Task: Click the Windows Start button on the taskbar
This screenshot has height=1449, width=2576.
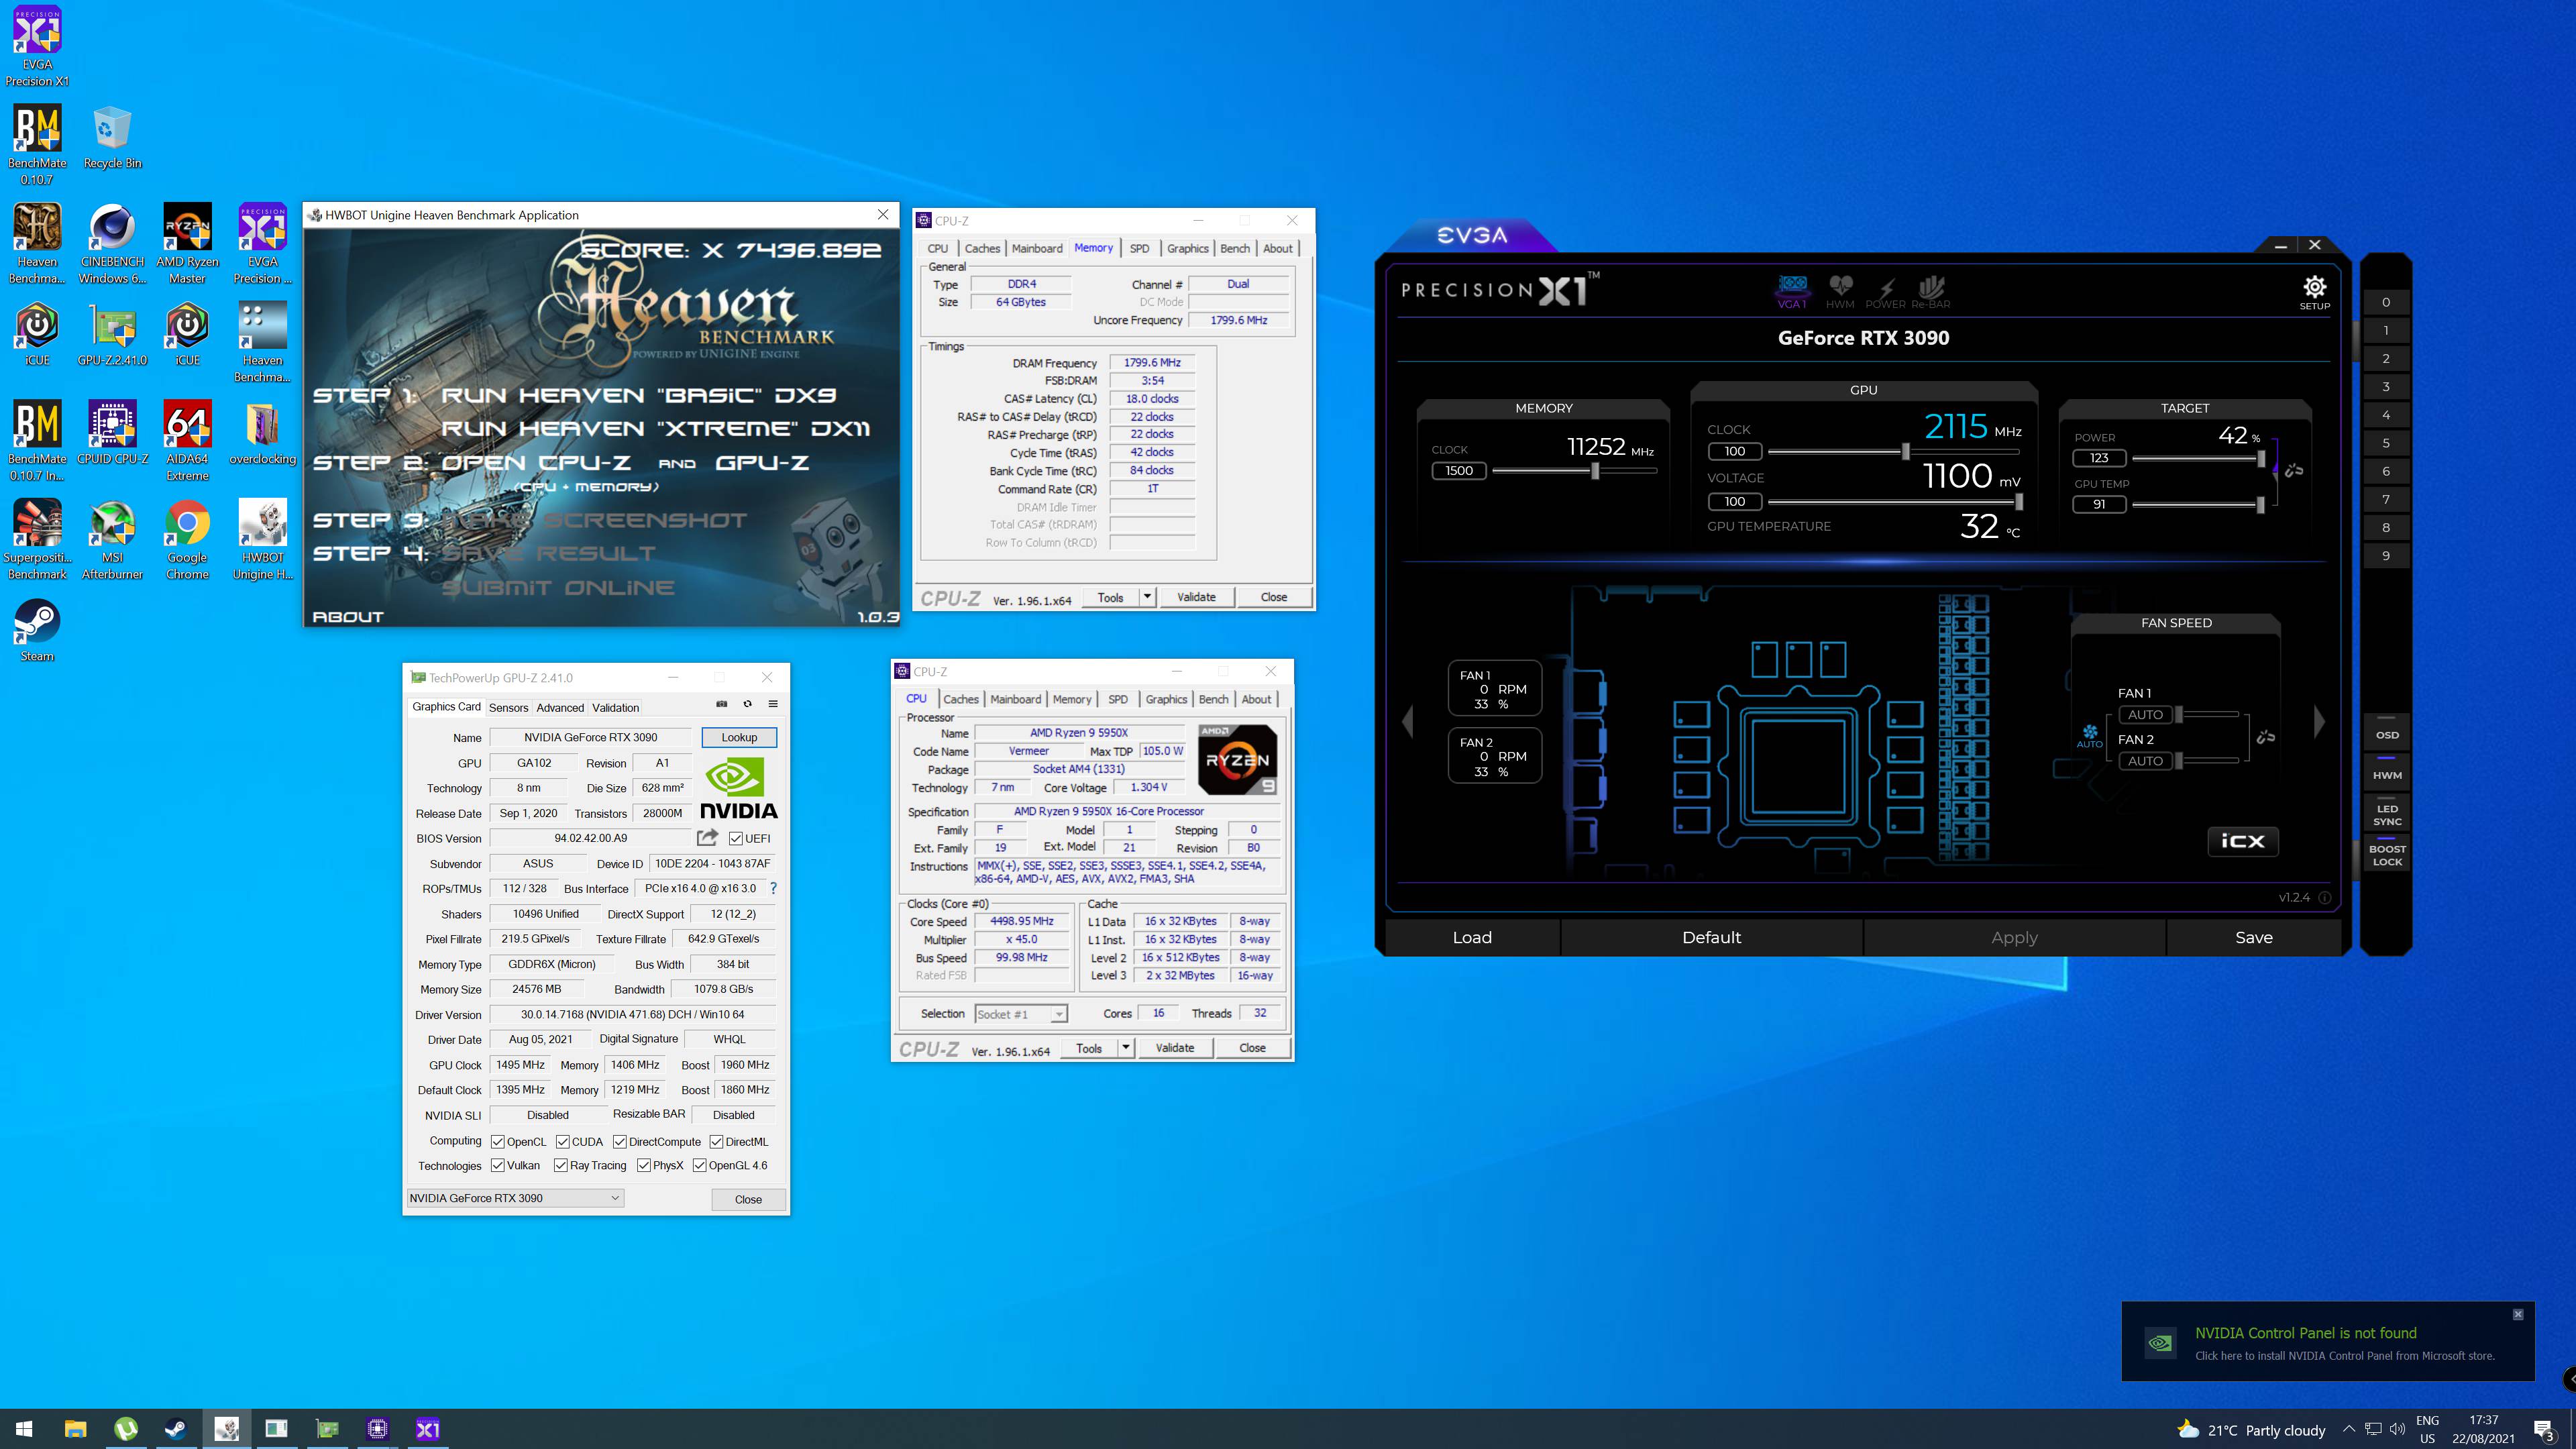Action: (25, 1429)
